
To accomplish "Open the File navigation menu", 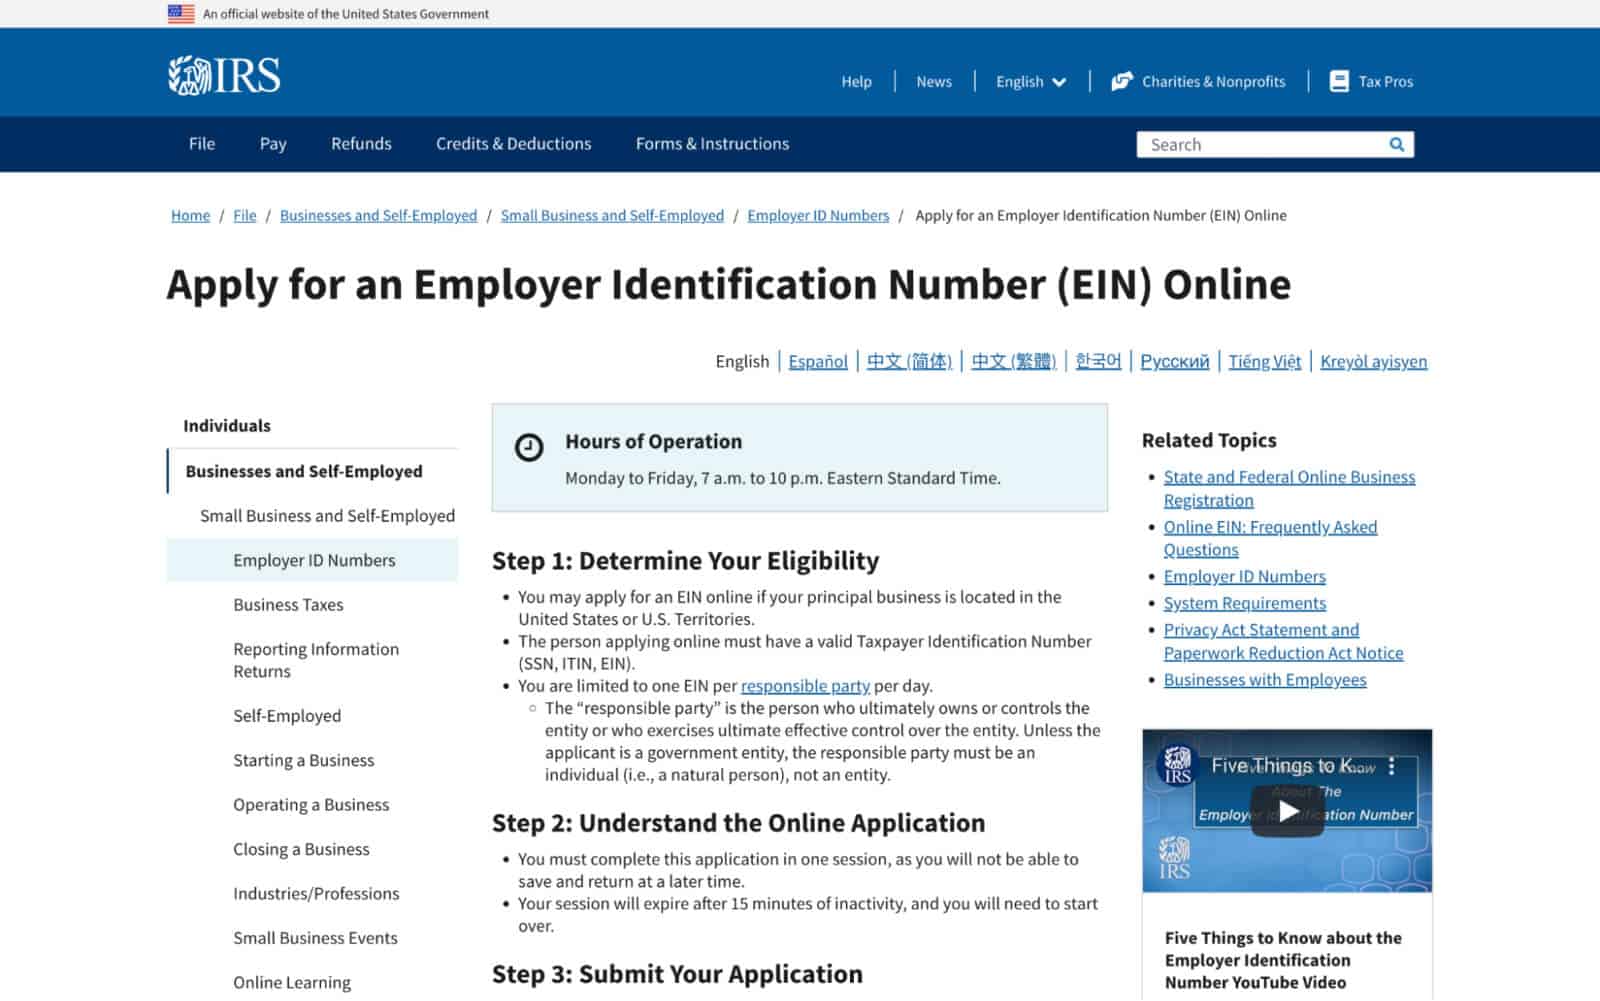I will (201, 144).
